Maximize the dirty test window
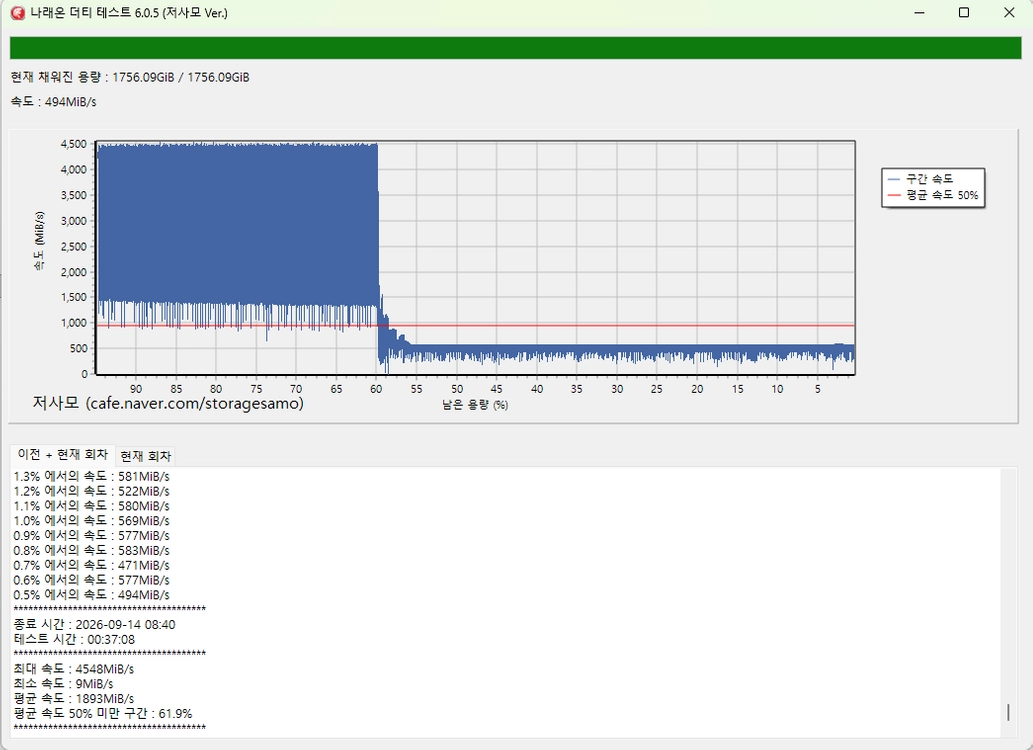Image resolution: width=1033 pixels, height=750 pixels. [964, 13]
